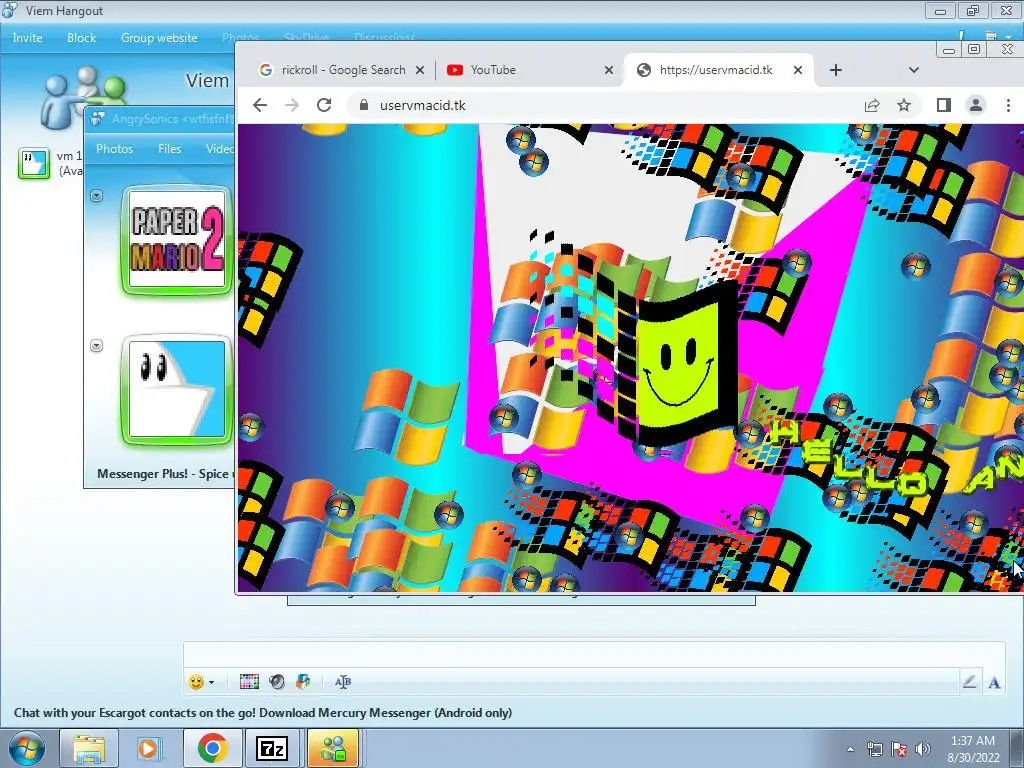This screenshot has height=768, width=1024.
Task: Click the volume speaker tray icon
Action: pyautogui.click(x=922, y=749)
